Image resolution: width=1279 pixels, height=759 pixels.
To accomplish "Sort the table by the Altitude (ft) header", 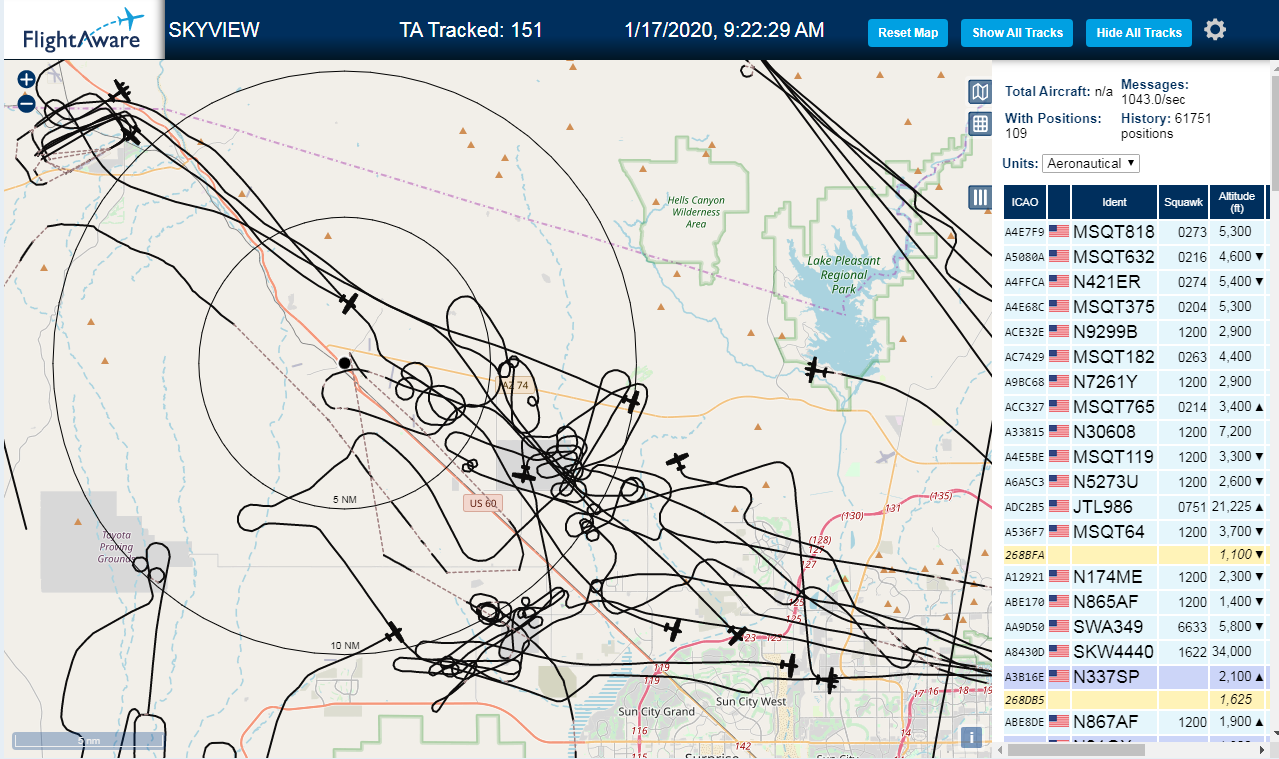I will point(1237,202).
